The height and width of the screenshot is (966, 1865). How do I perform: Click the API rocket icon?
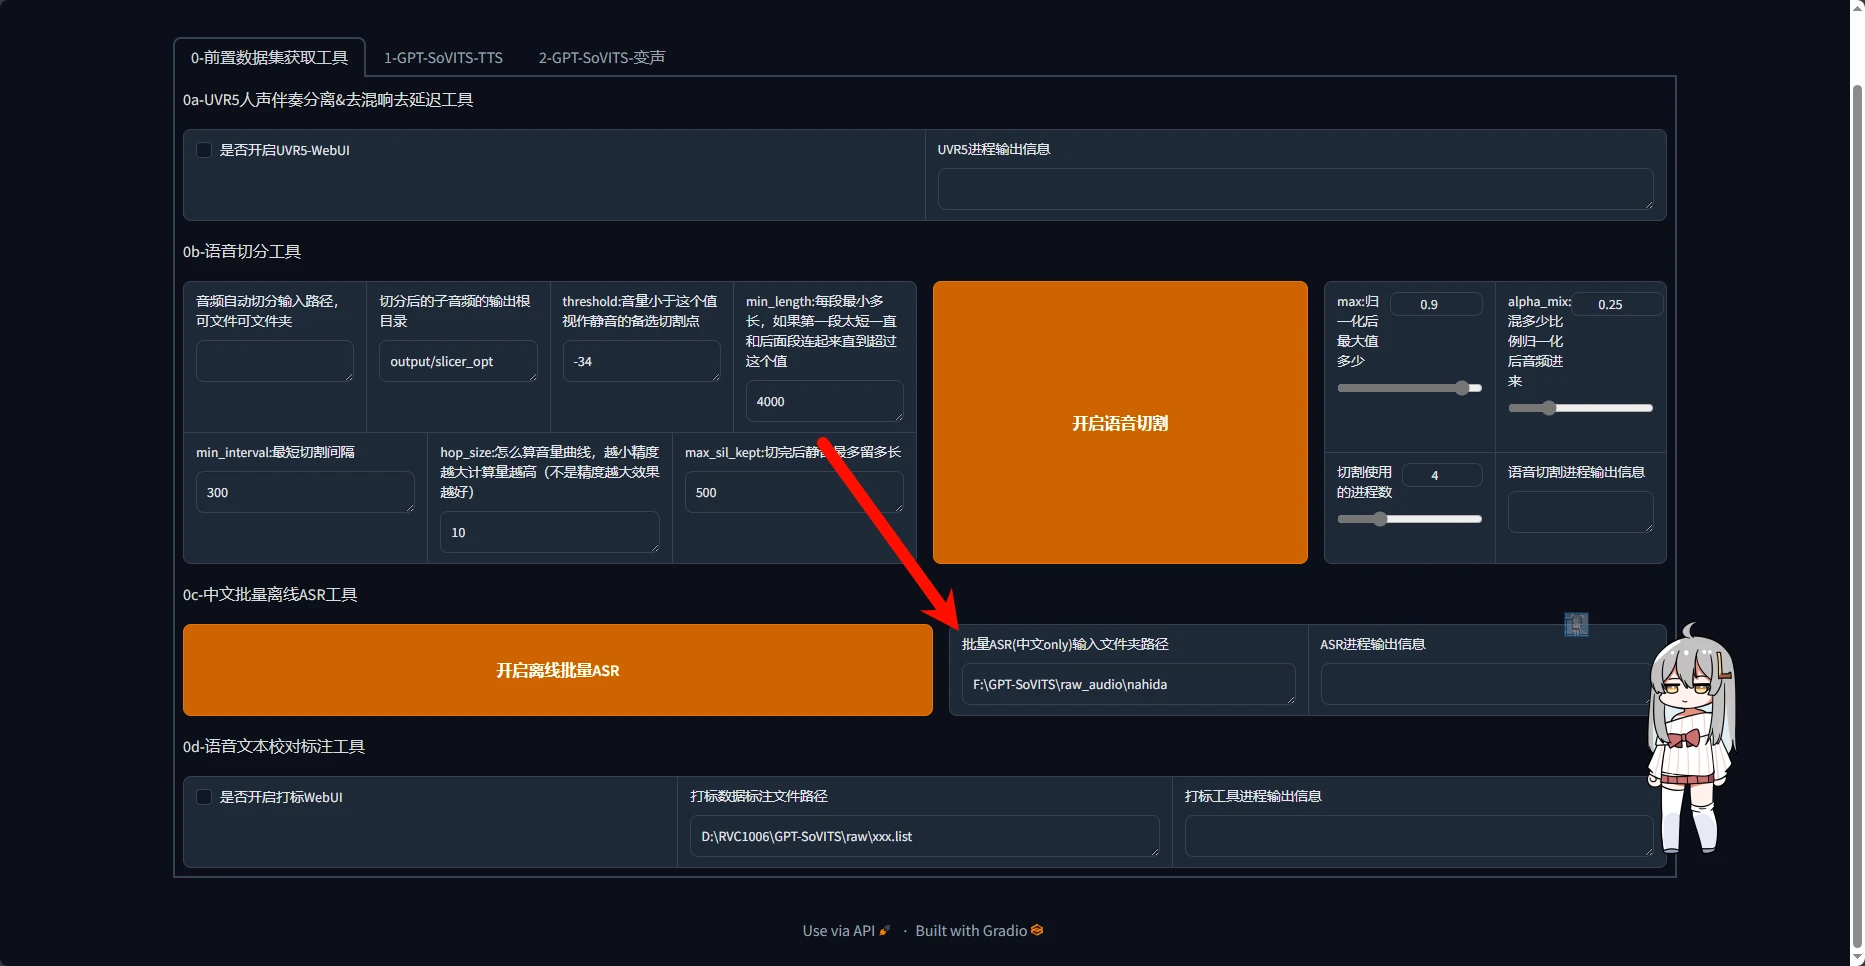[884, 931]
